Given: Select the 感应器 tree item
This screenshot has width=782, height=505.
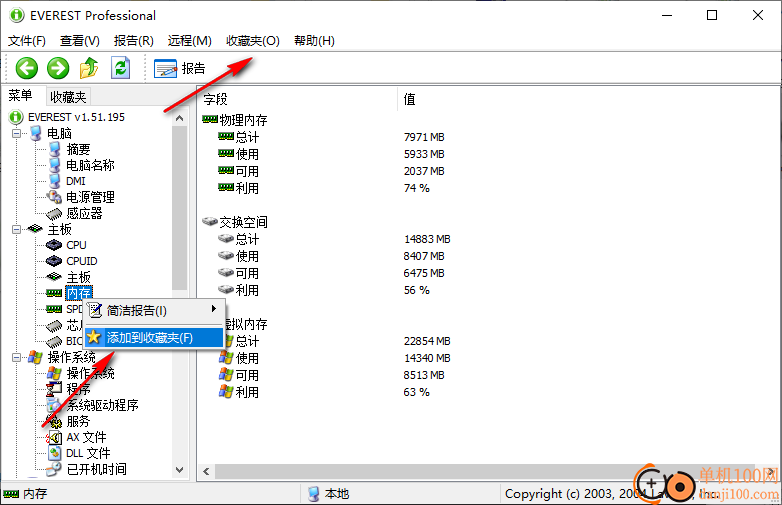Looking at the screenshot, I should tap(84, 213).
